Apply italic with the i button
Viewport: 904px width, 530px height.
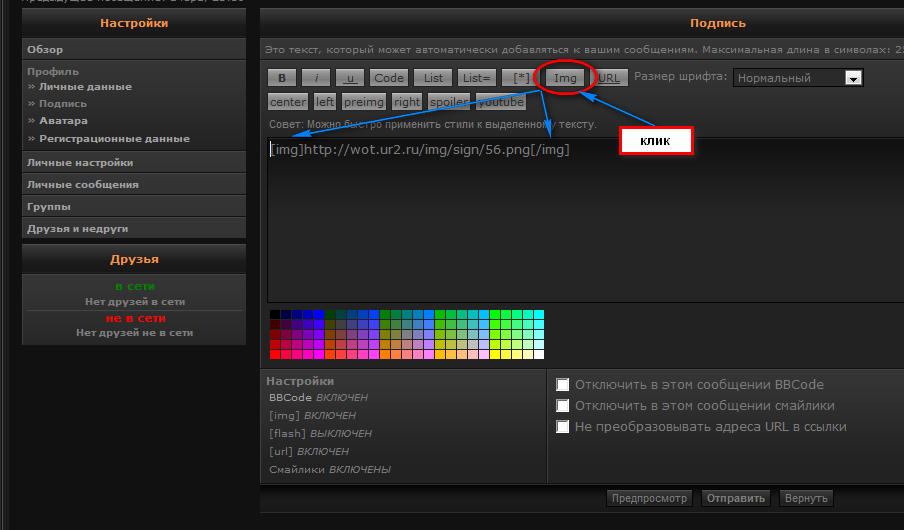coord(316,78)
